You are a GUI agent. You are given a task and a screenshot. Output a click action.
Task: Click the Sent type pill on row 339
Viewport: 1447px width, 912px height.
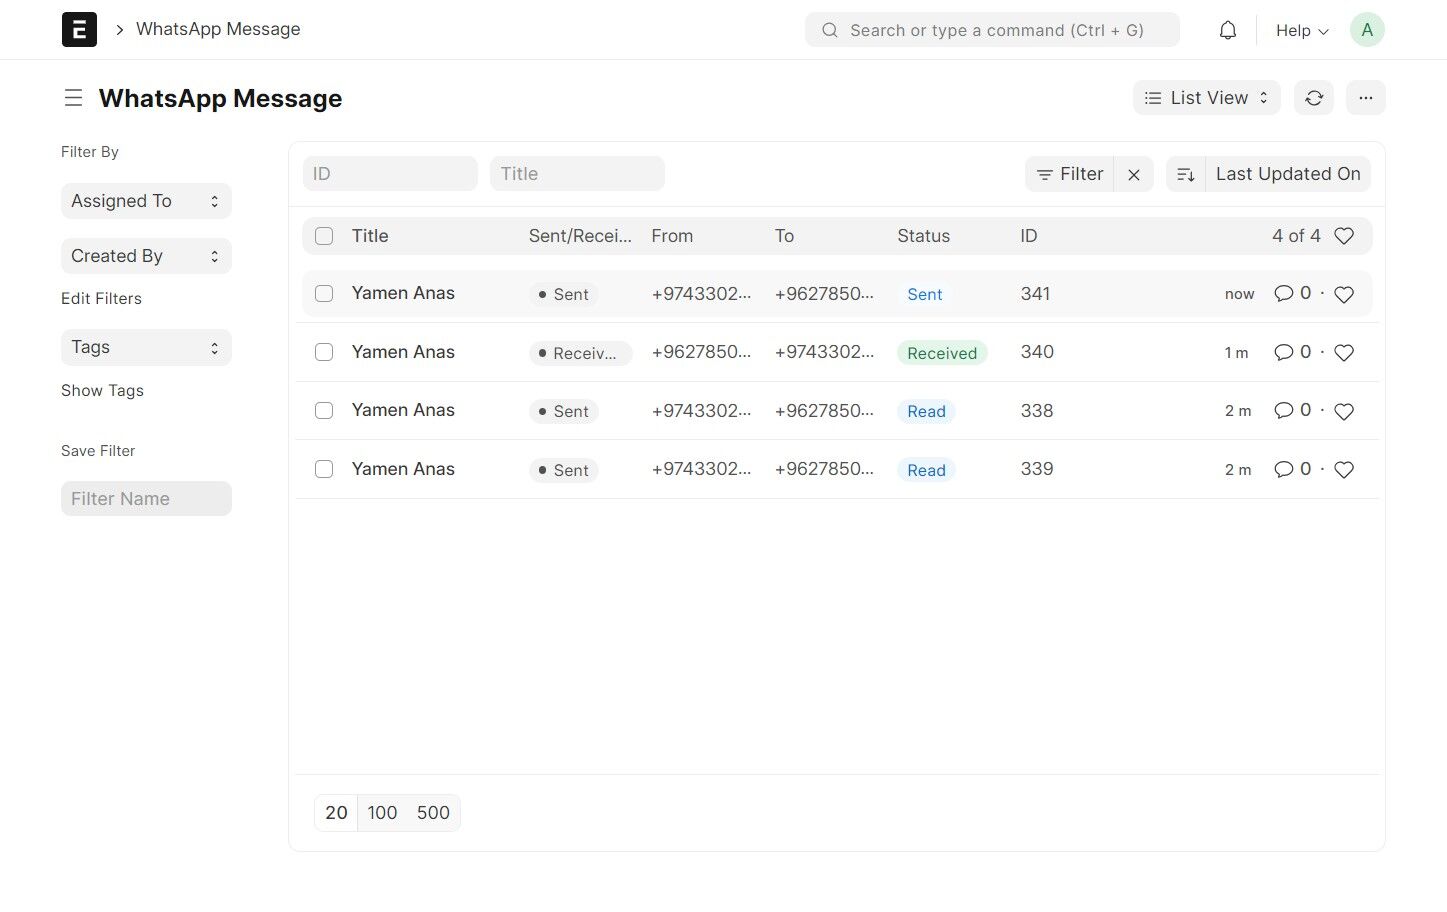(x=564, y=470)
